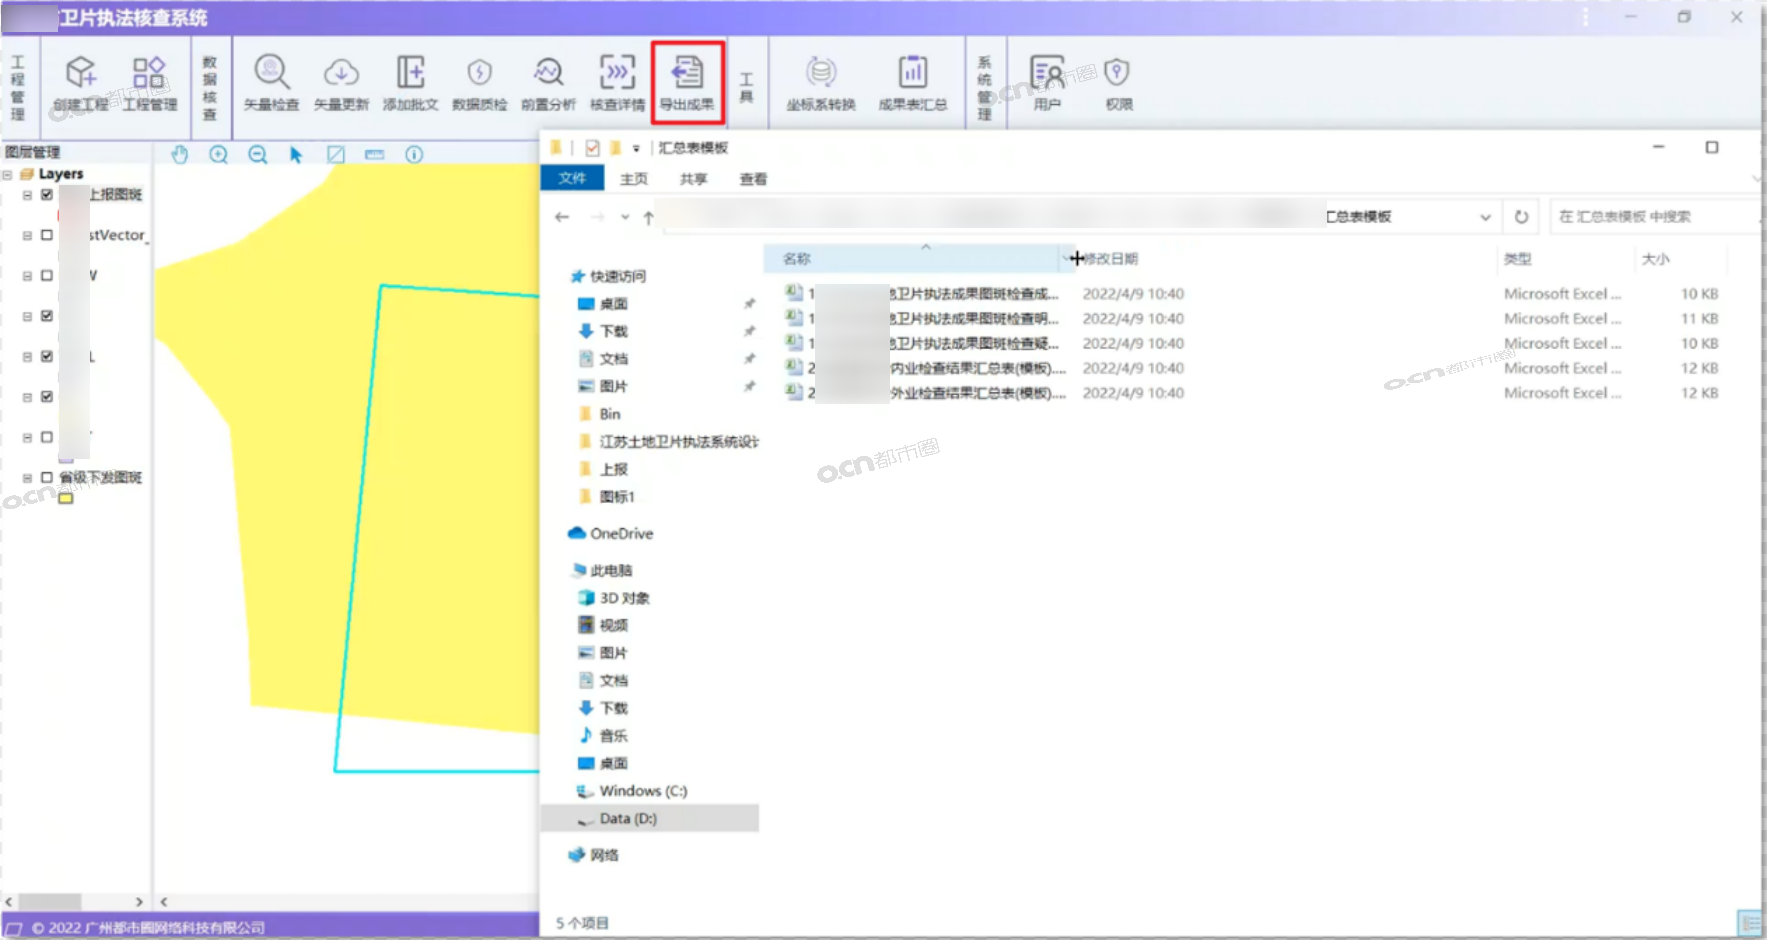The height and width of the screenshot is (940, 1767).
Task: Launch 数据质检 data quality check
Action: [x=479, y=83]
